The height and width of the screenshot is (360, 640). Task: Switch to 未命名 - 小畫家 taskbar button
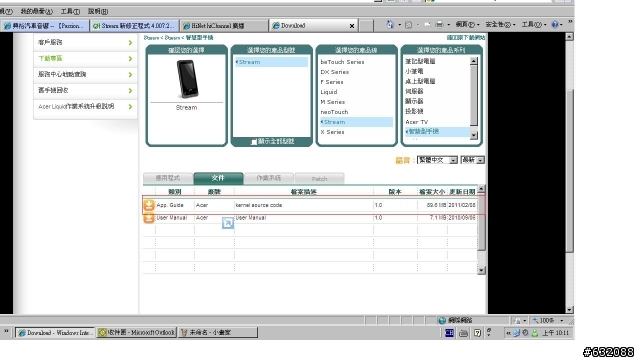click(x=218, y=333)
